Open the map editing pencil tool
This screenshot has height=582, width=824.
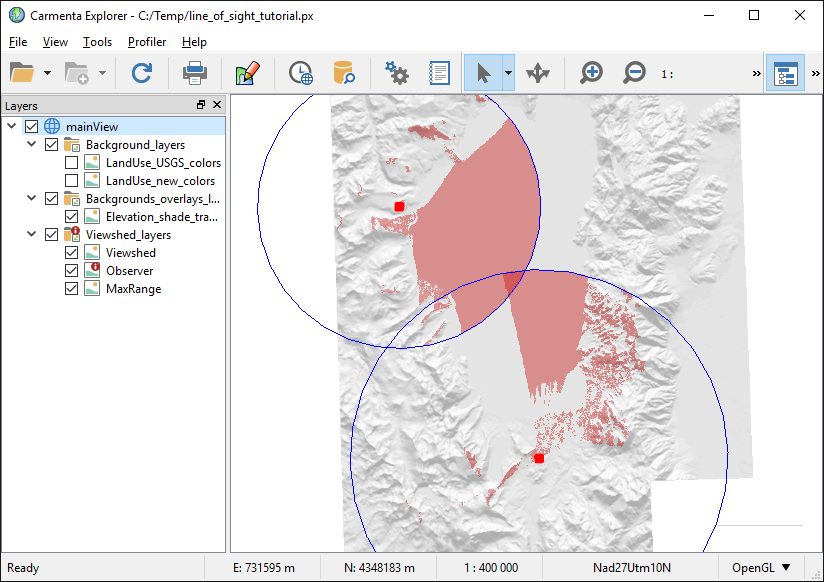coord(247,73)
